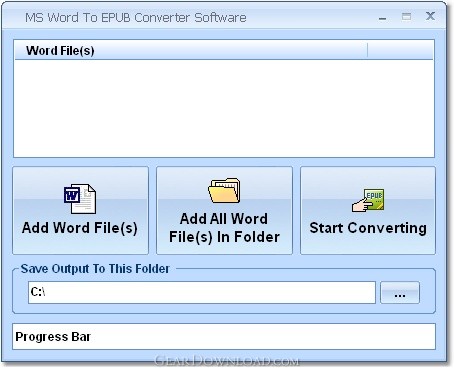Click the empty Word file list area
The height and width of the screenshot is (369, 454).
[x=224, y=108]
